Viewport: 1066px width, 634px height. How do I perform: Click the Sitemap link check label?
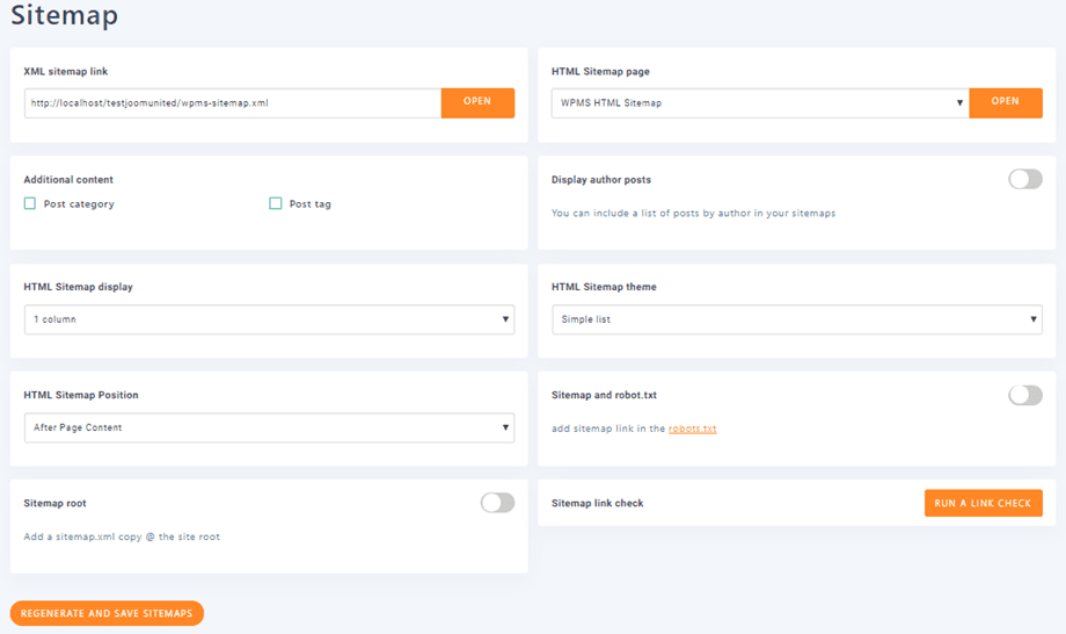tap(597, 503)
